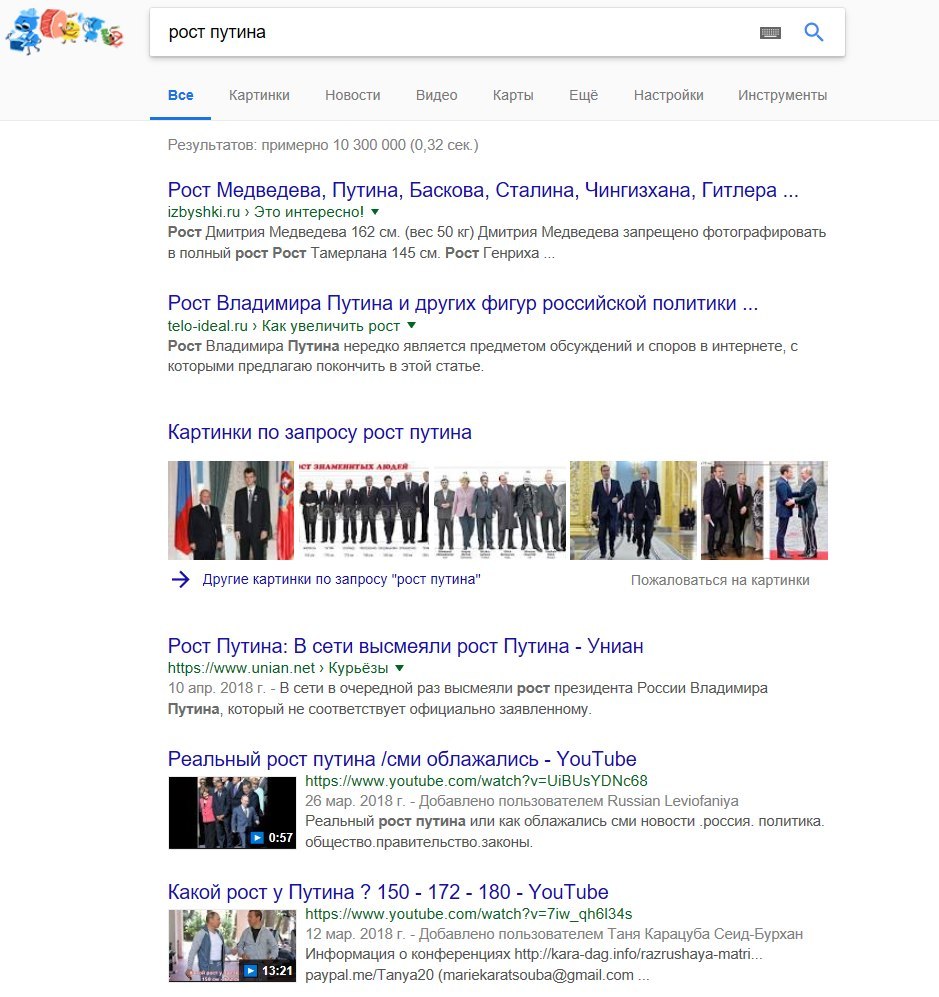
Task: Open the Карты tab
Action: coord(513,95)
